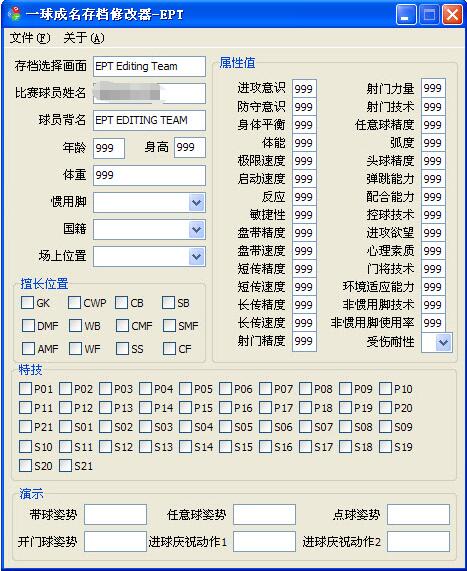This screenshot has height=571, width=467.
Task: Open the 关于(A) menu
Action: pos(84,38)
